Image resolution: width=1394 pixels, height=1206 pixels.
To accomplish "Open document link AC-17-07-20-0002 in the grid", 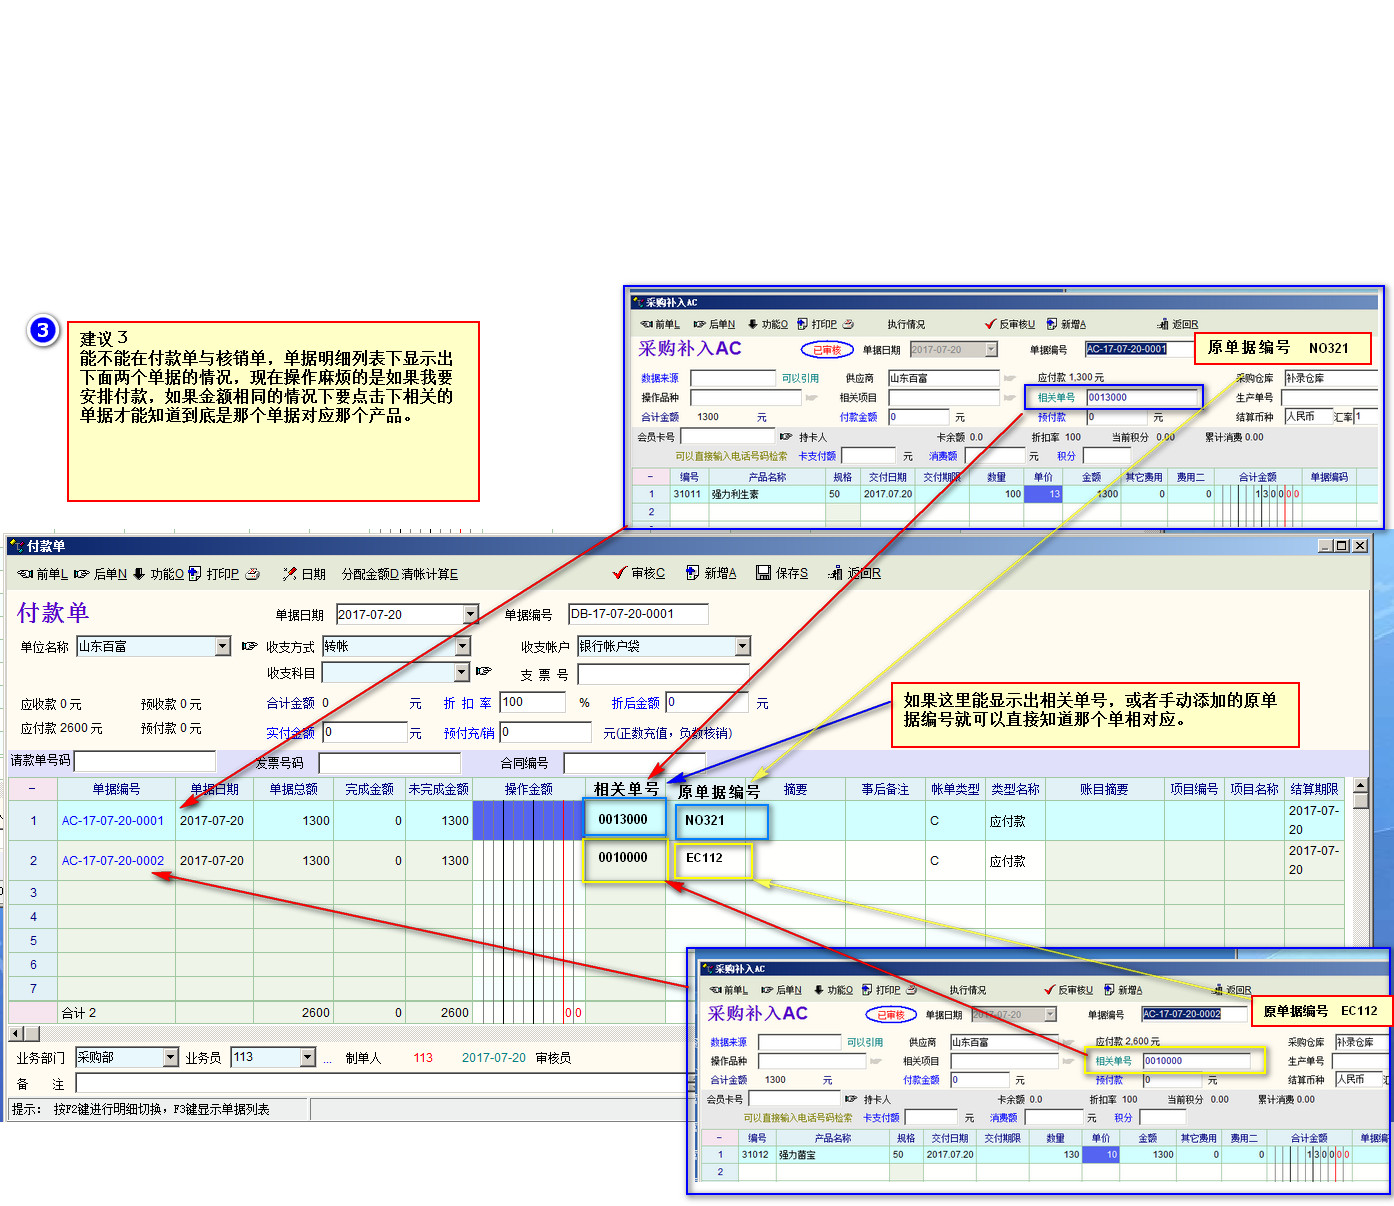I will (113, 861).
